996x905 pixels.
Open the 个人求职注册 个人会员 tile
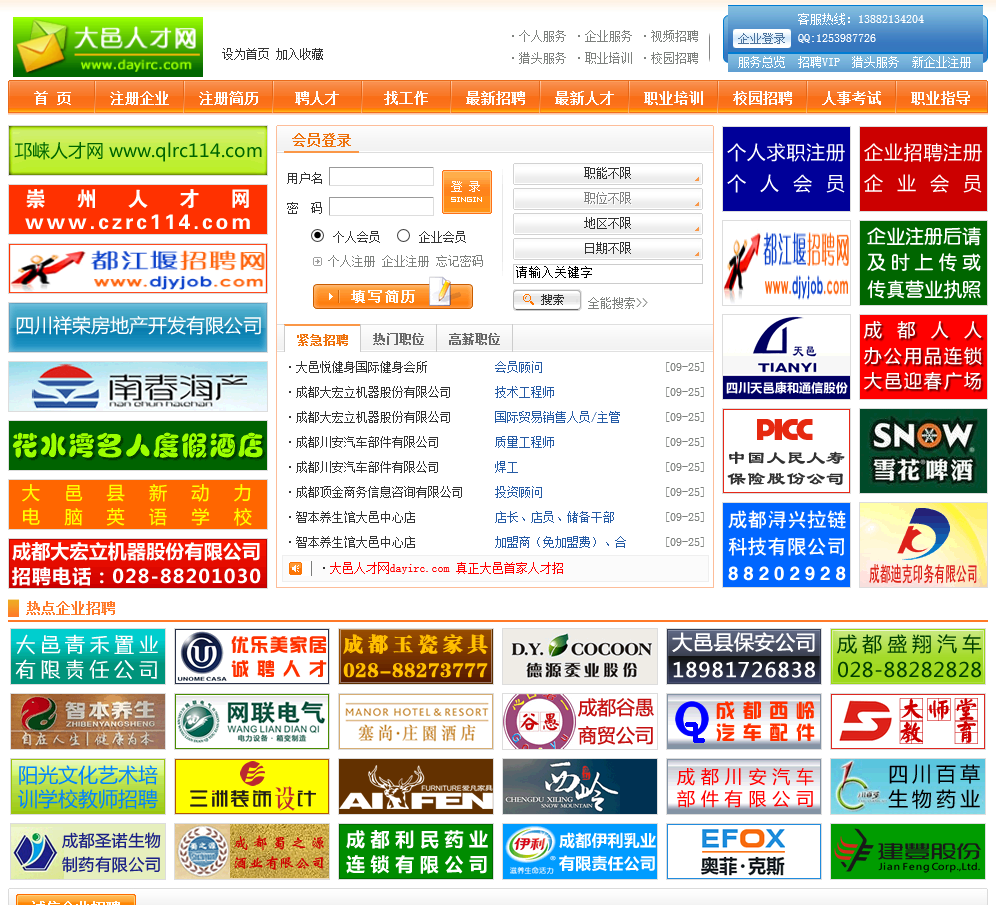coord(786,169)
